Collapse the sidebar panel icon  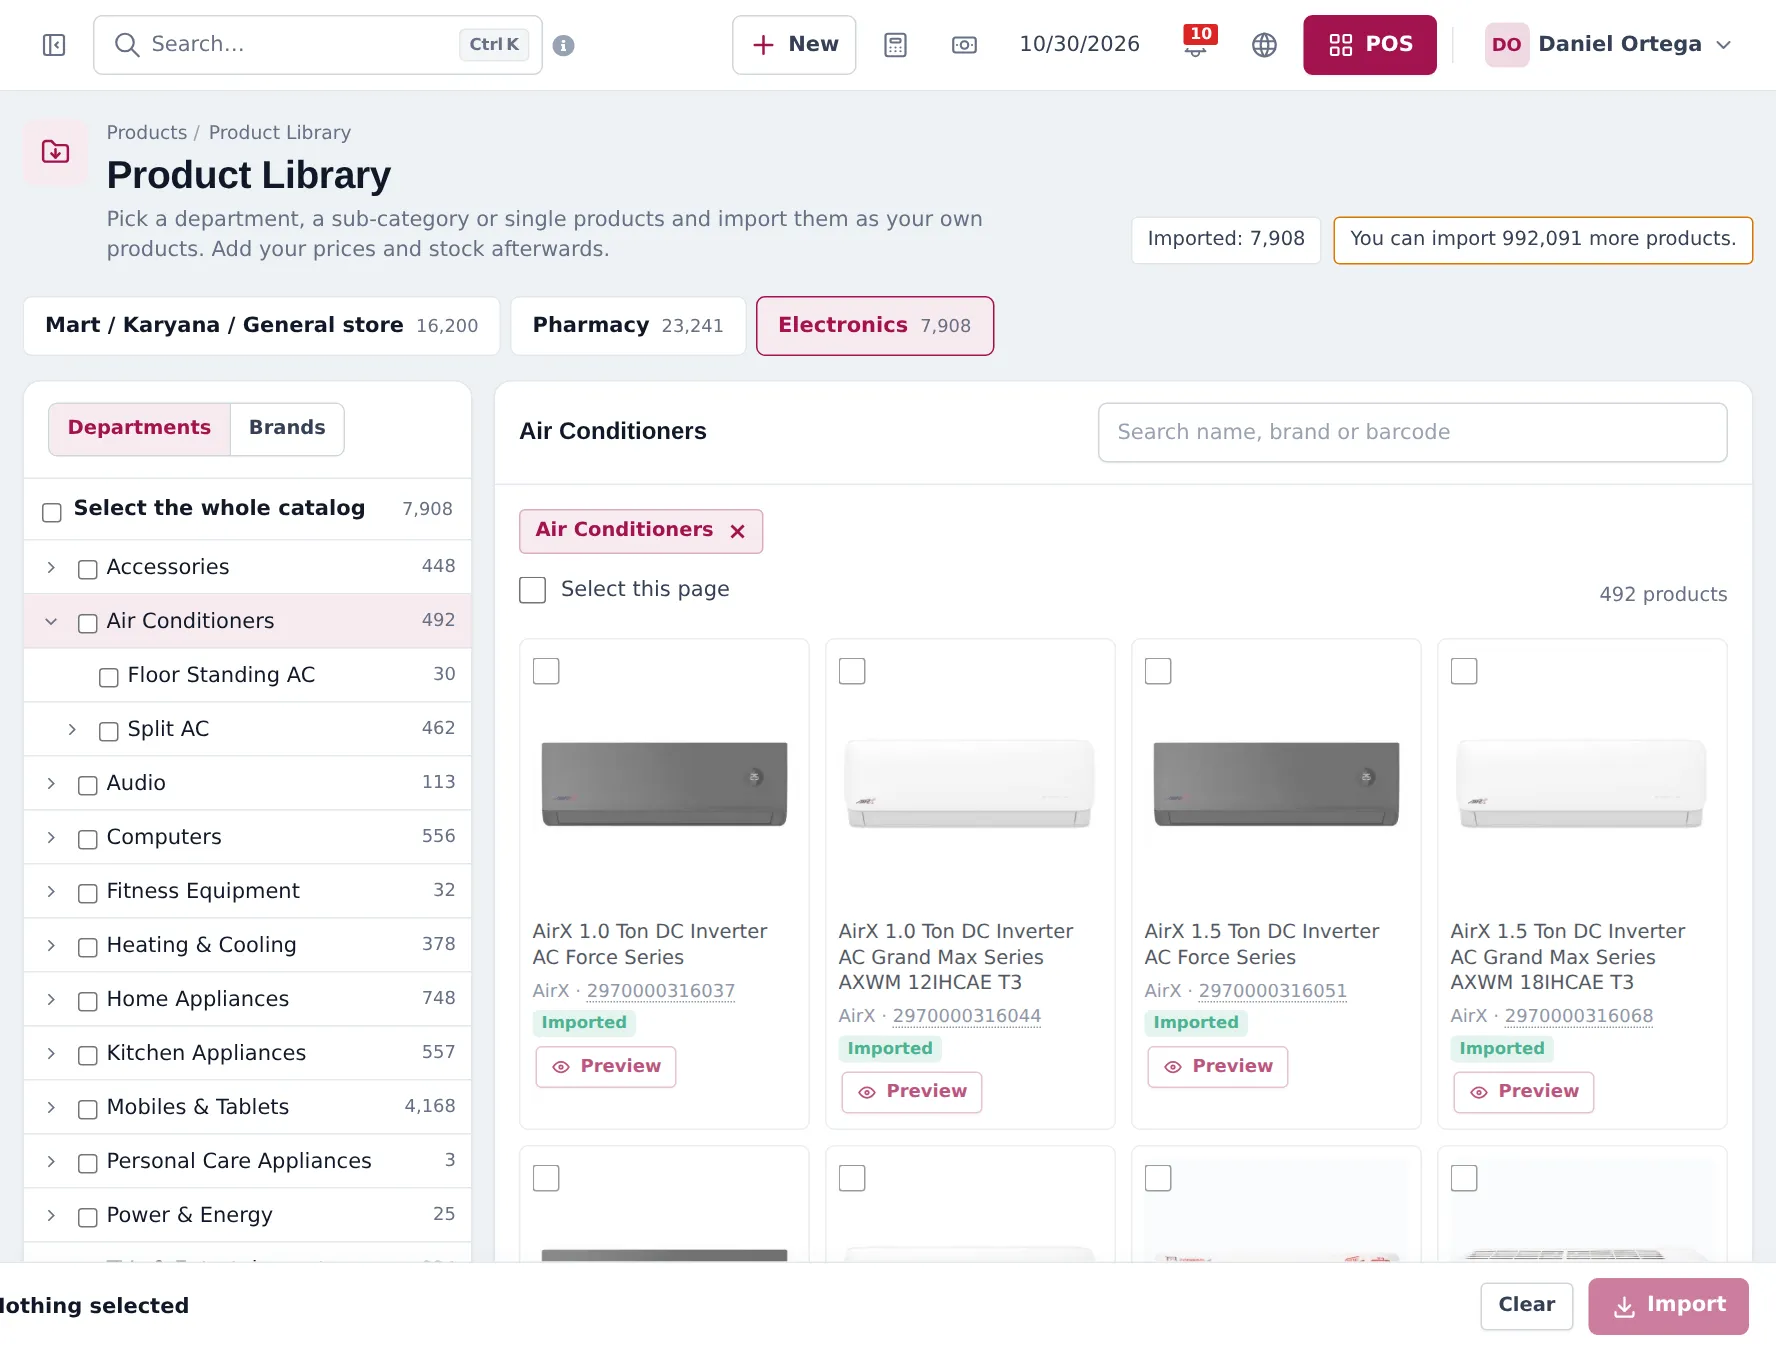54,45
